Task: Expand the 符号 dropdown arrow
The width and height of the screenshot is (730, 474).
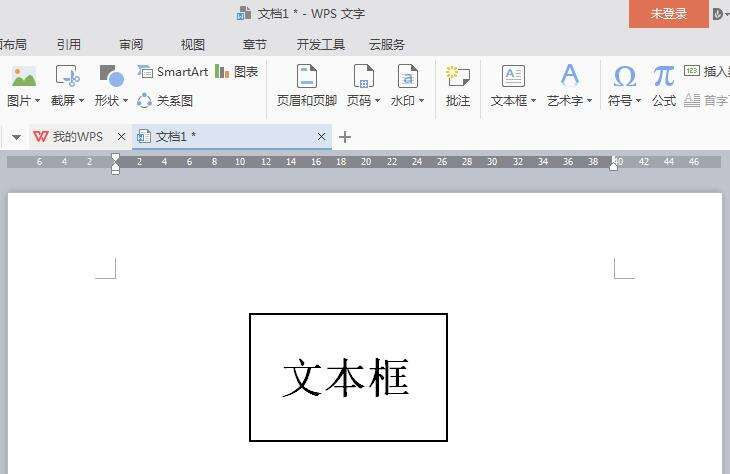Action: (638, 101)
